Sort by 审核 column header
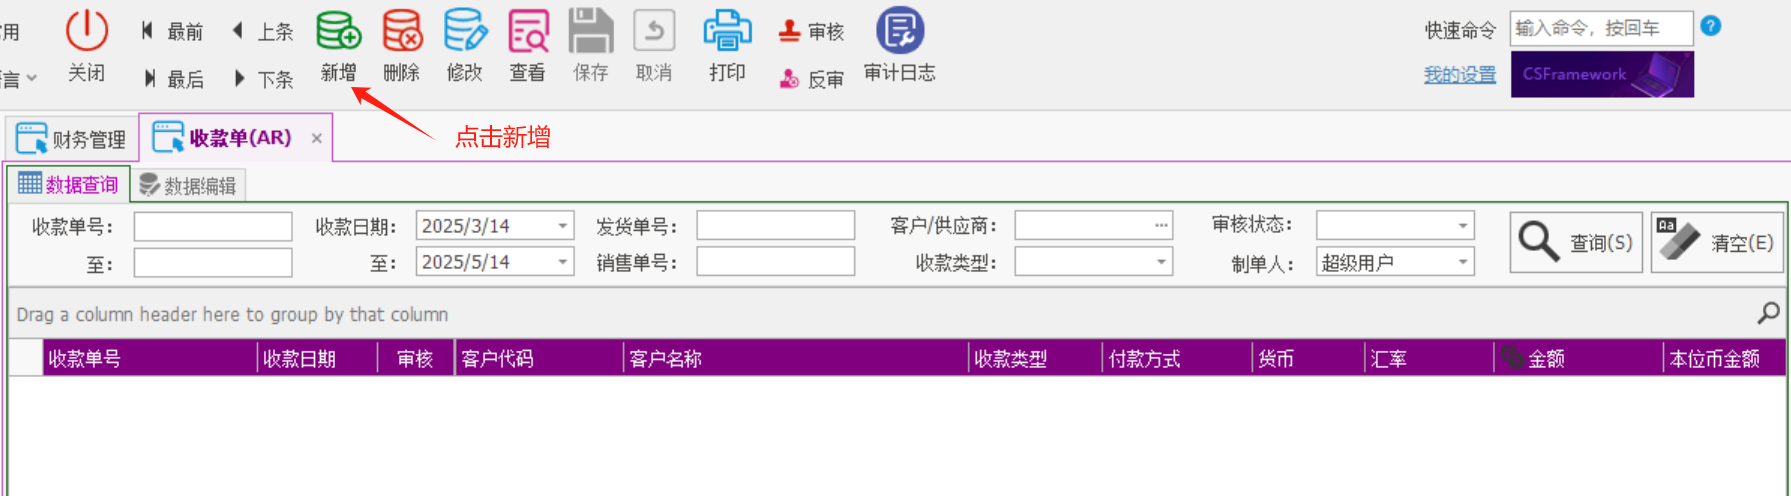The image size is (1791, 496). [x=415, y=358]
